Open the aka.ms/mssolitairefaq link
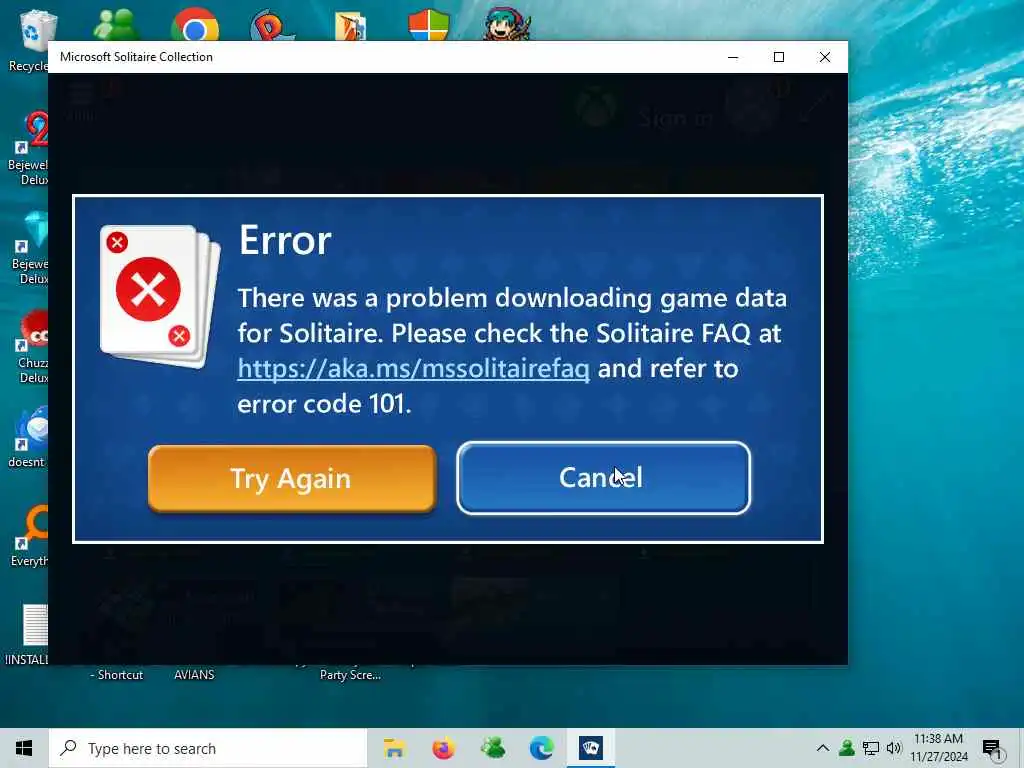 click(x=413, y=368)
